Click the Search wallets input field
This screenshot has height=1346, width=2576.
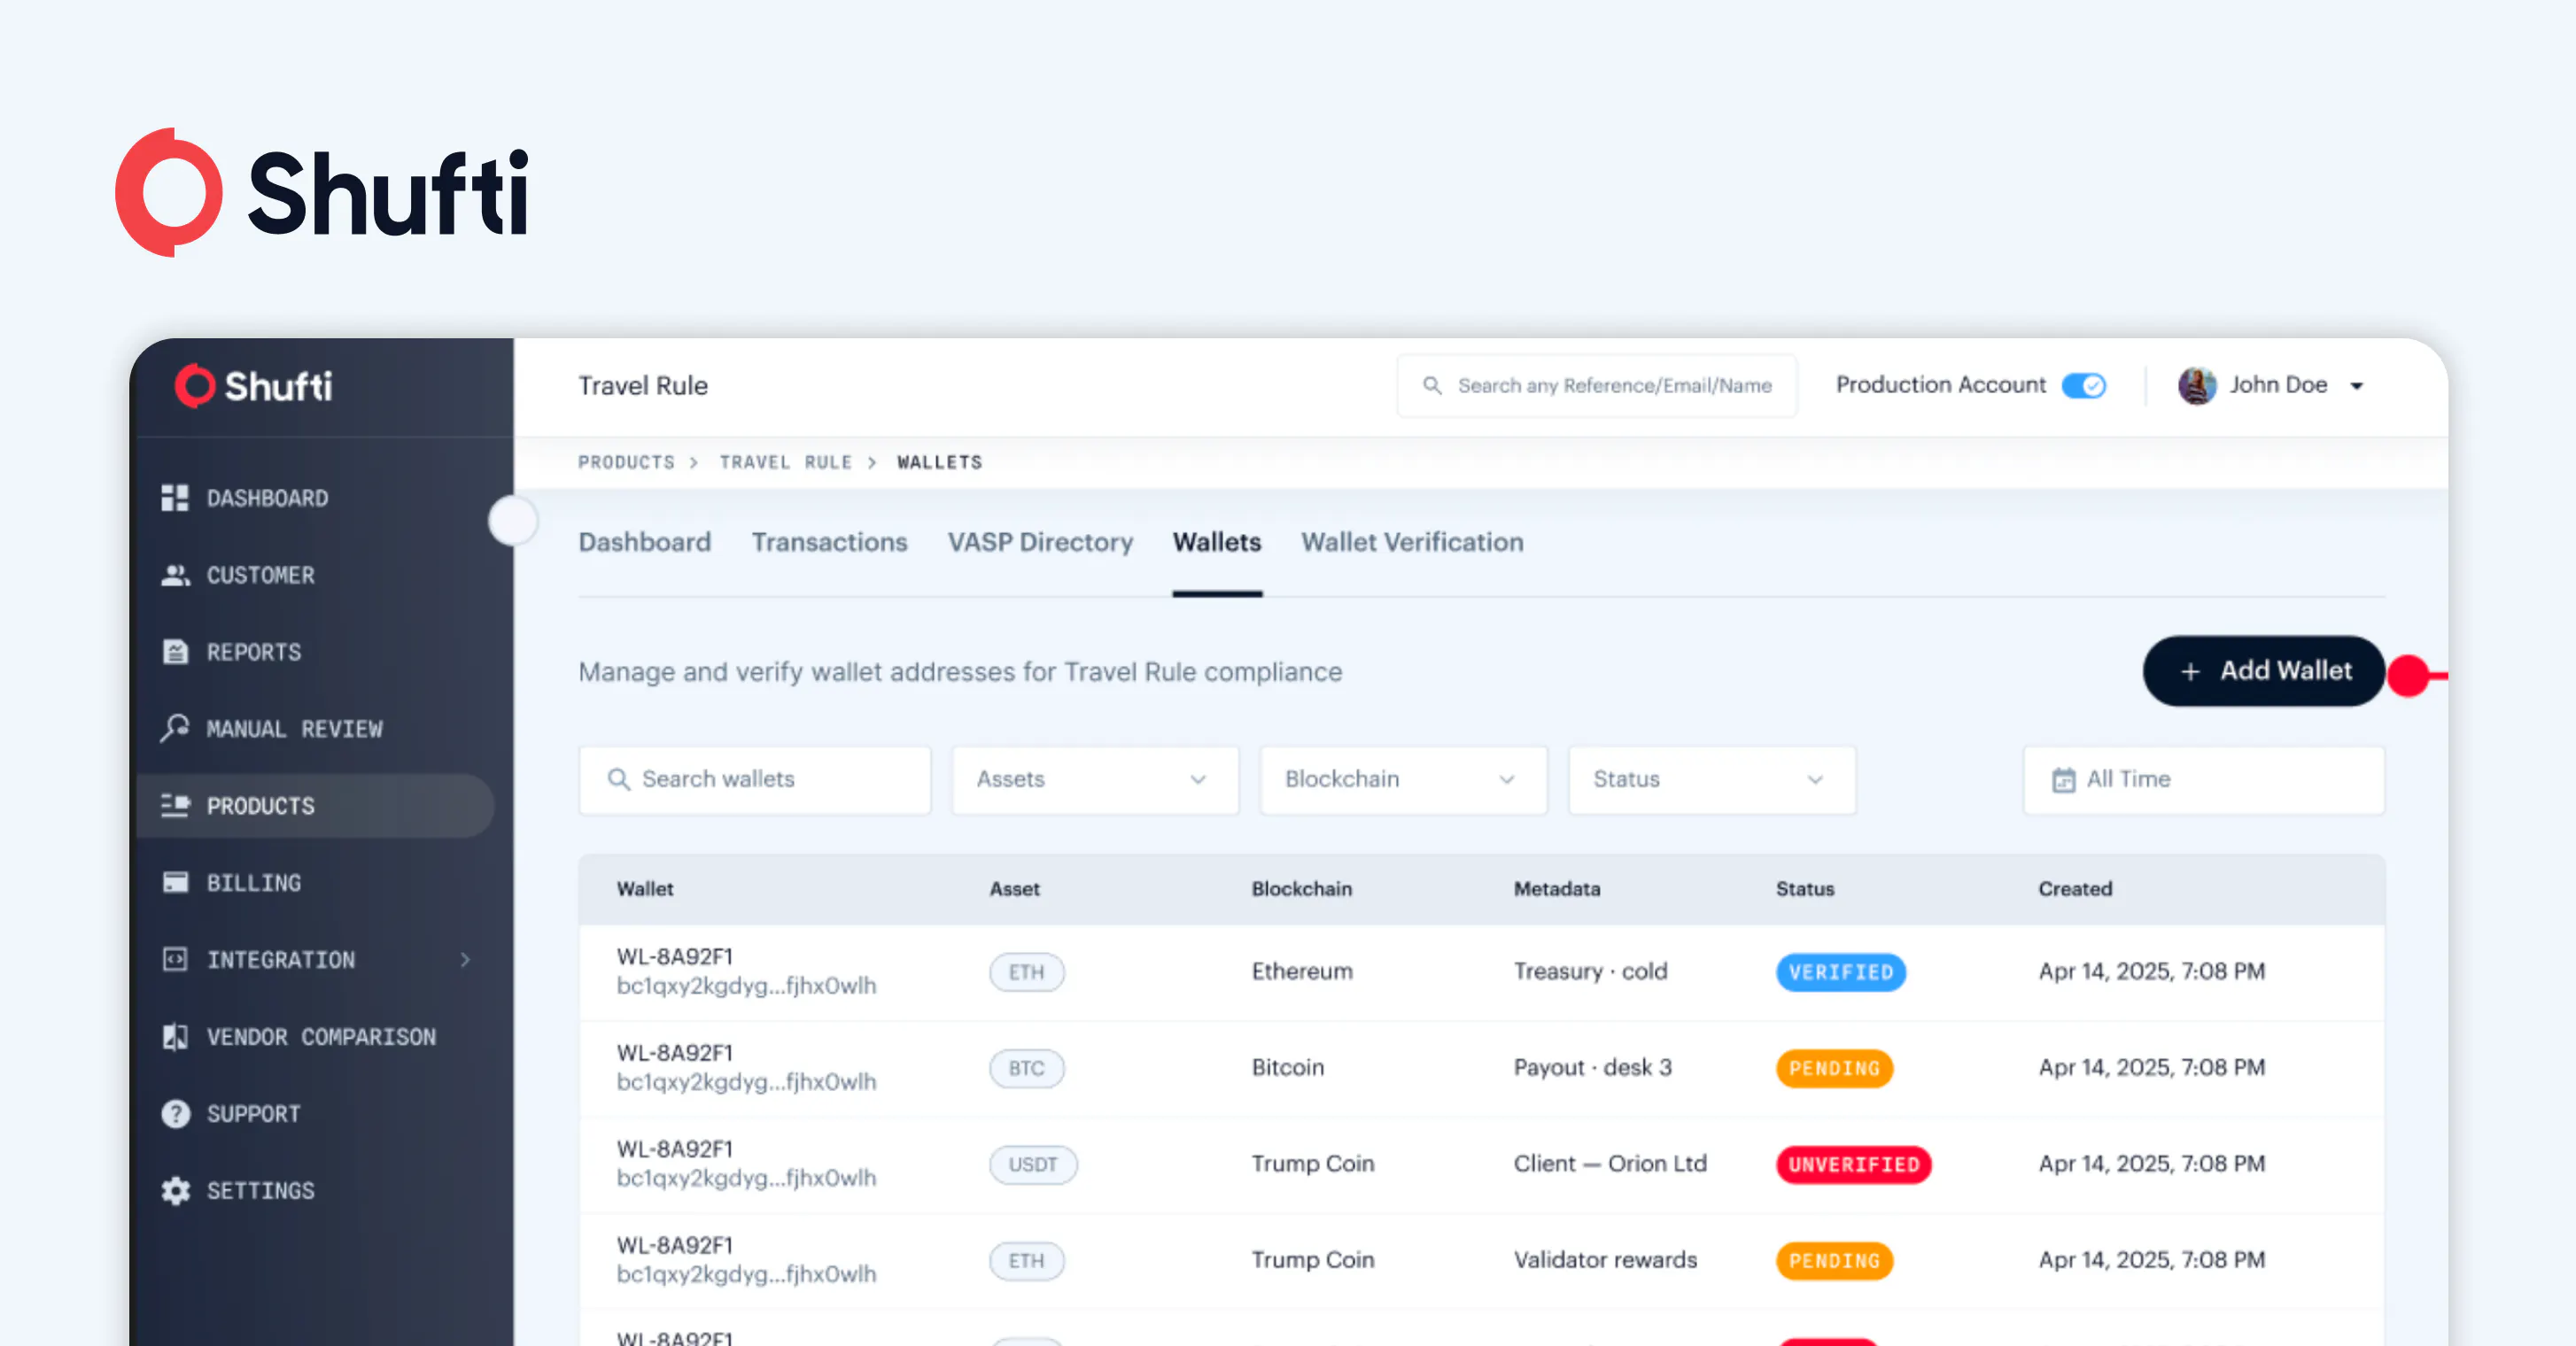tap(755, 780)
